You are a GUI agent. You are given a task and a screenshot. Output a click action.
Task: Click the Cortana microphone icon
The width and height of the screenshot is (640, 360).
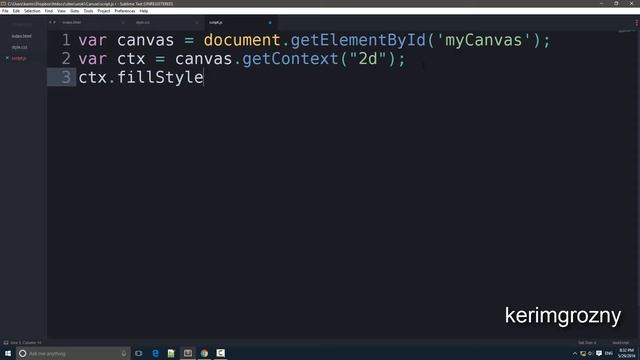click(x=124, y=353)
